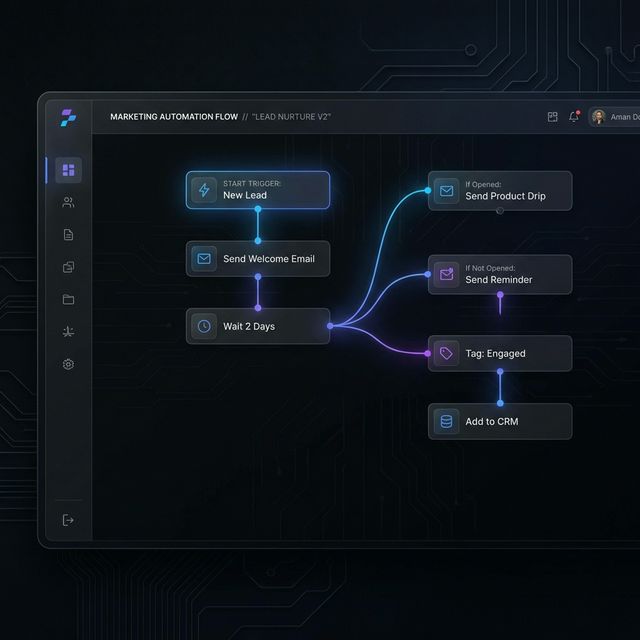Select the If Opened Send Product Drip node
This screenshot has width=640, height=640.
[500, 190]
